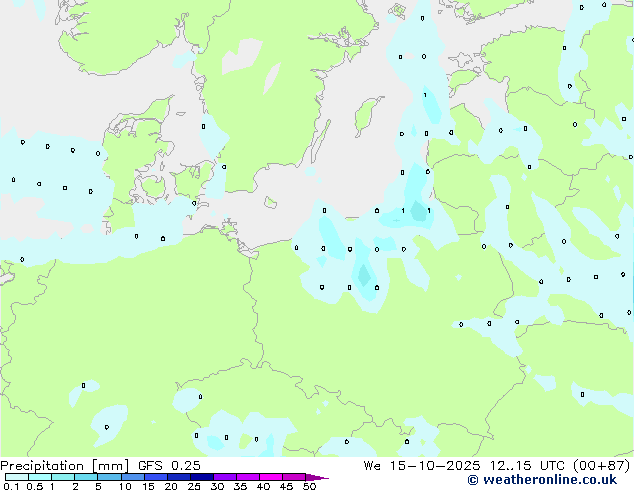Select the 25–30 mm navy legend swatch
634x490 pixels.
[202, 477]
